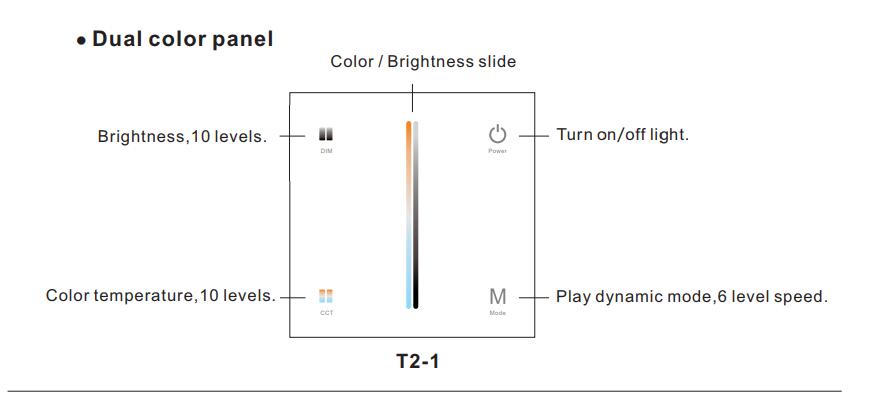Click the orange top of color slide

[x=408, y=130]
